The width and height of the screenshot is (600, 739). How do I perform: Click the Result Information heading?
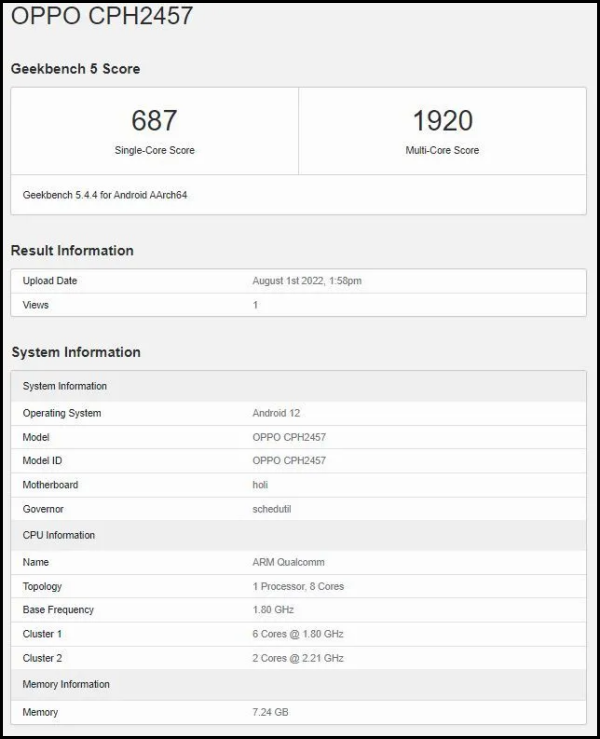coord(72,250)
